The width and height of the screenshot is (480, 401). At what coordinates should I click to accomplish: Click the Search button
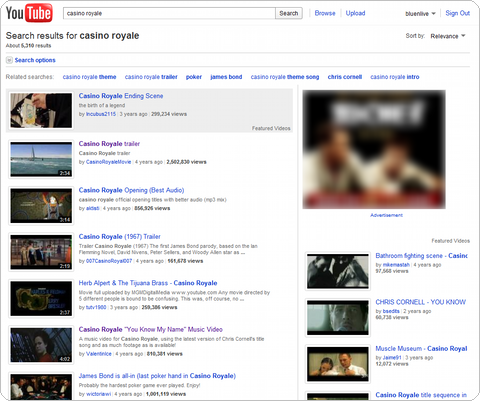[x=289, y=13]
